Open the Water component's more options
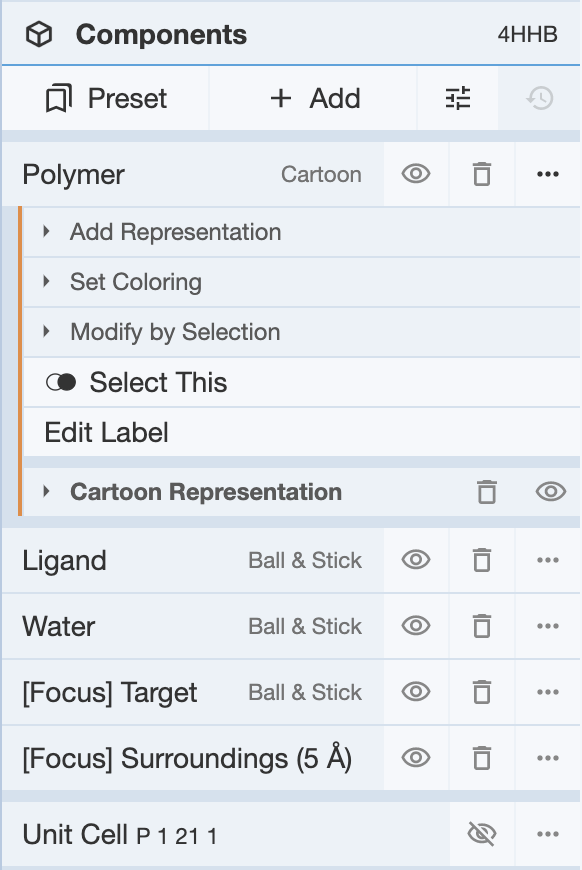Image resolution: width=582 pixels, height=870 pixels. click(x=548, y=625)
